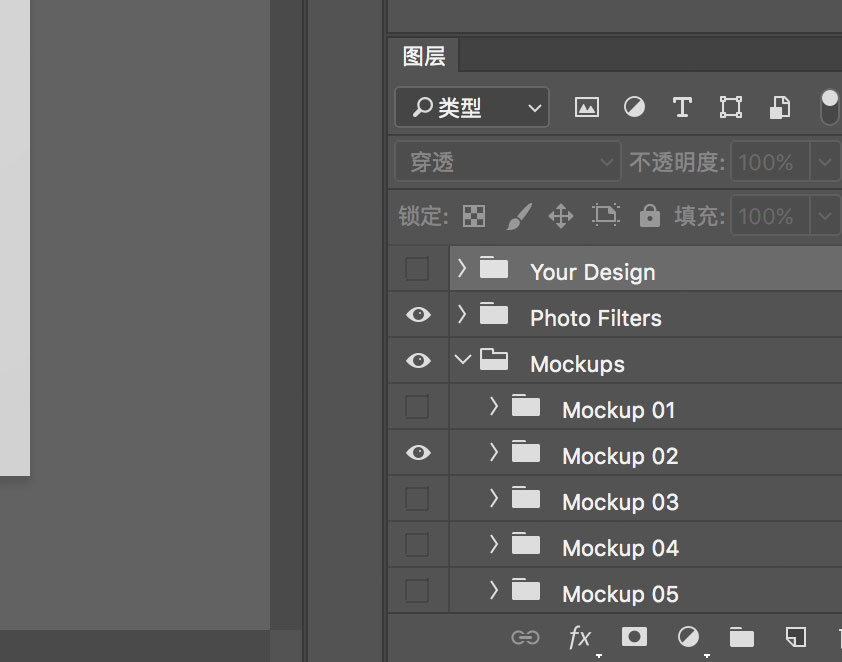The image size is (842, 662).
Task: Enable lock transparent pixels
Action: point(473,215)
